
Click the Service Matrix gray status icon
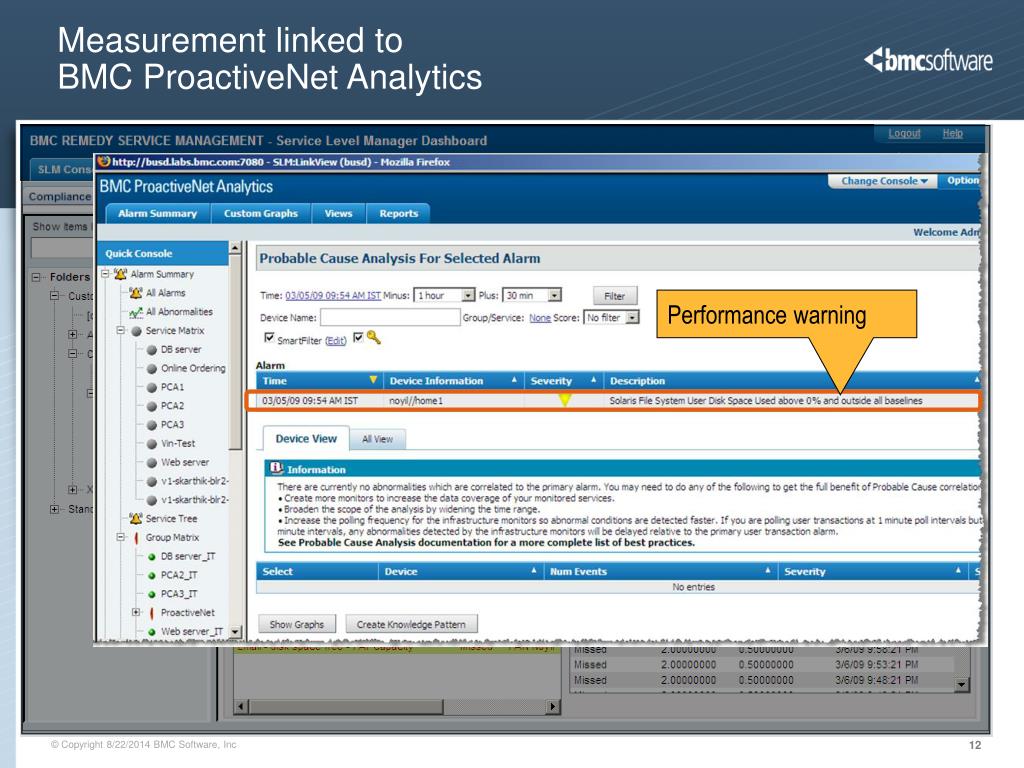(x=136, y=331)
